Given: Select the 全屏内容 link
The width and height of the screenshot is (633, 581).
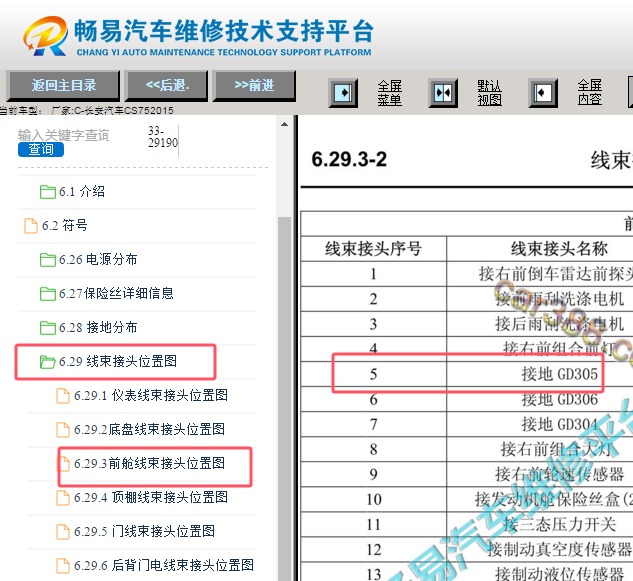Looking at the screenshot, I should click(x=589, y=93).
